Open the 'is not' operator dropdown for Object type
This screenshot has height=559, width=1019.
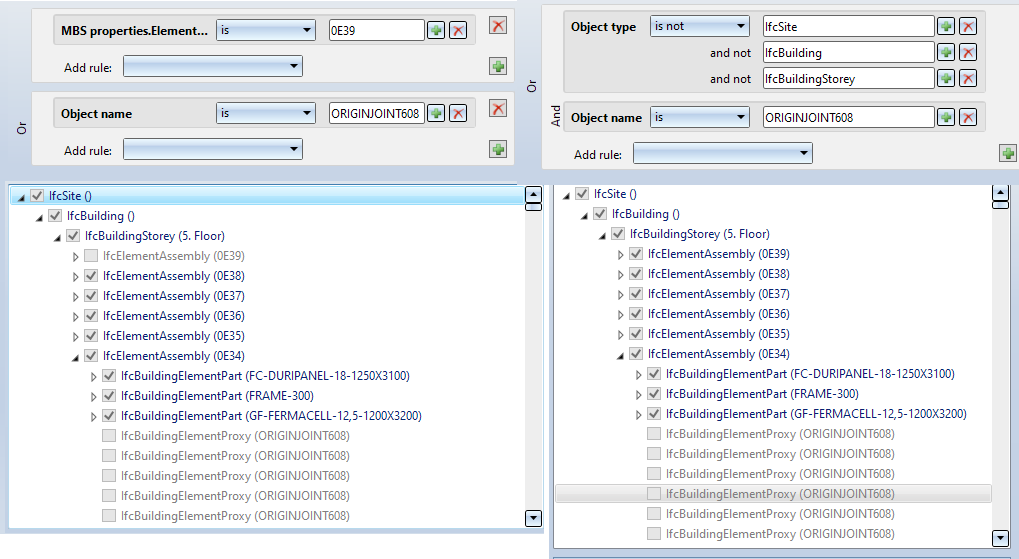pyautogui.click(x=699, y=26)
